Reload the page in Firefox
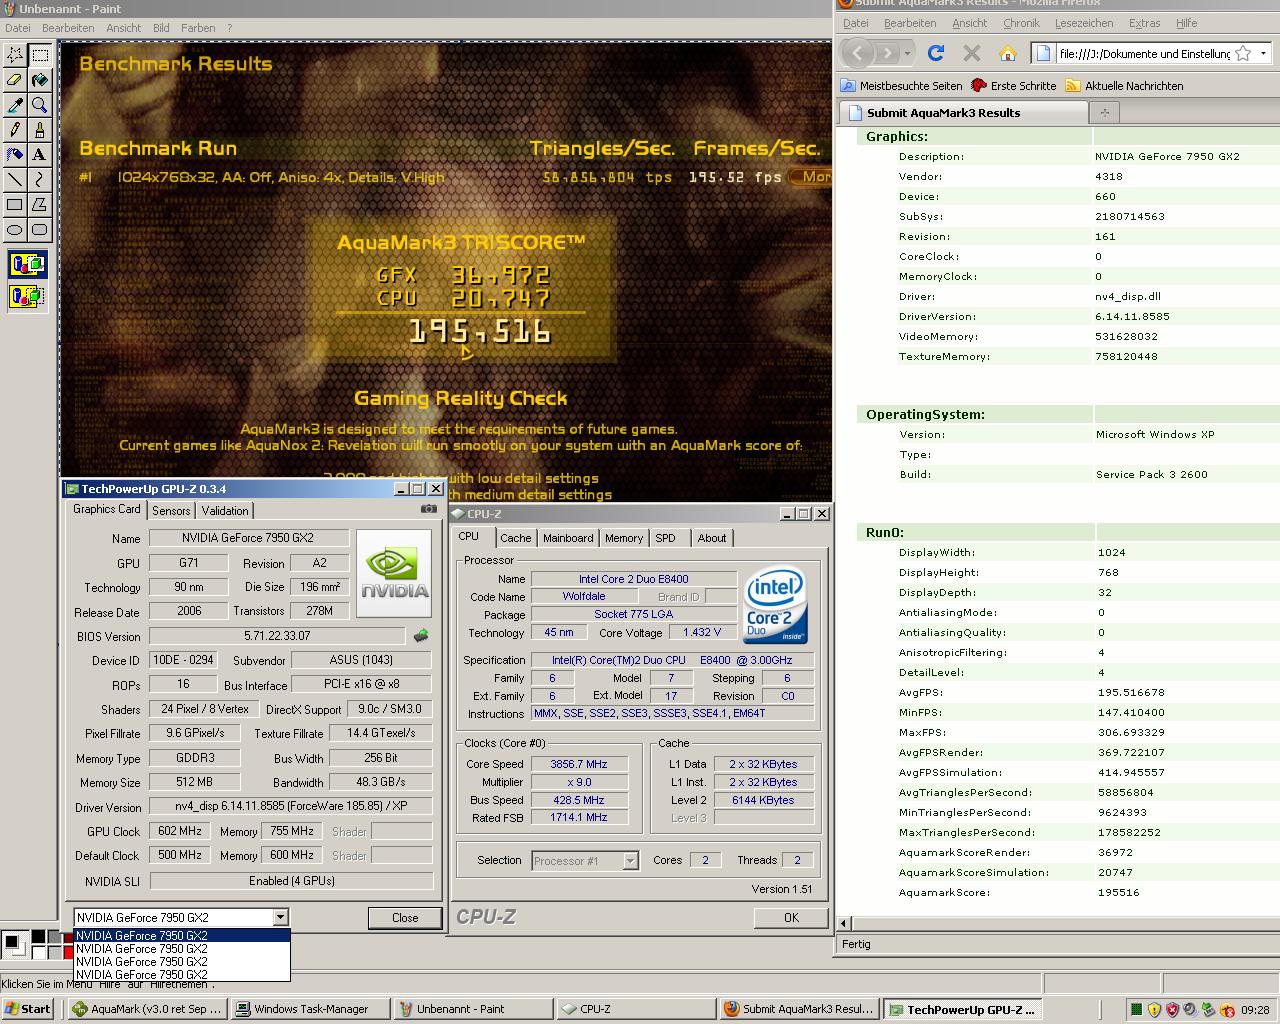Image resolution: width=1280 pixels, height=1024 pixels. pyautogui.click(x=936, y=53)
